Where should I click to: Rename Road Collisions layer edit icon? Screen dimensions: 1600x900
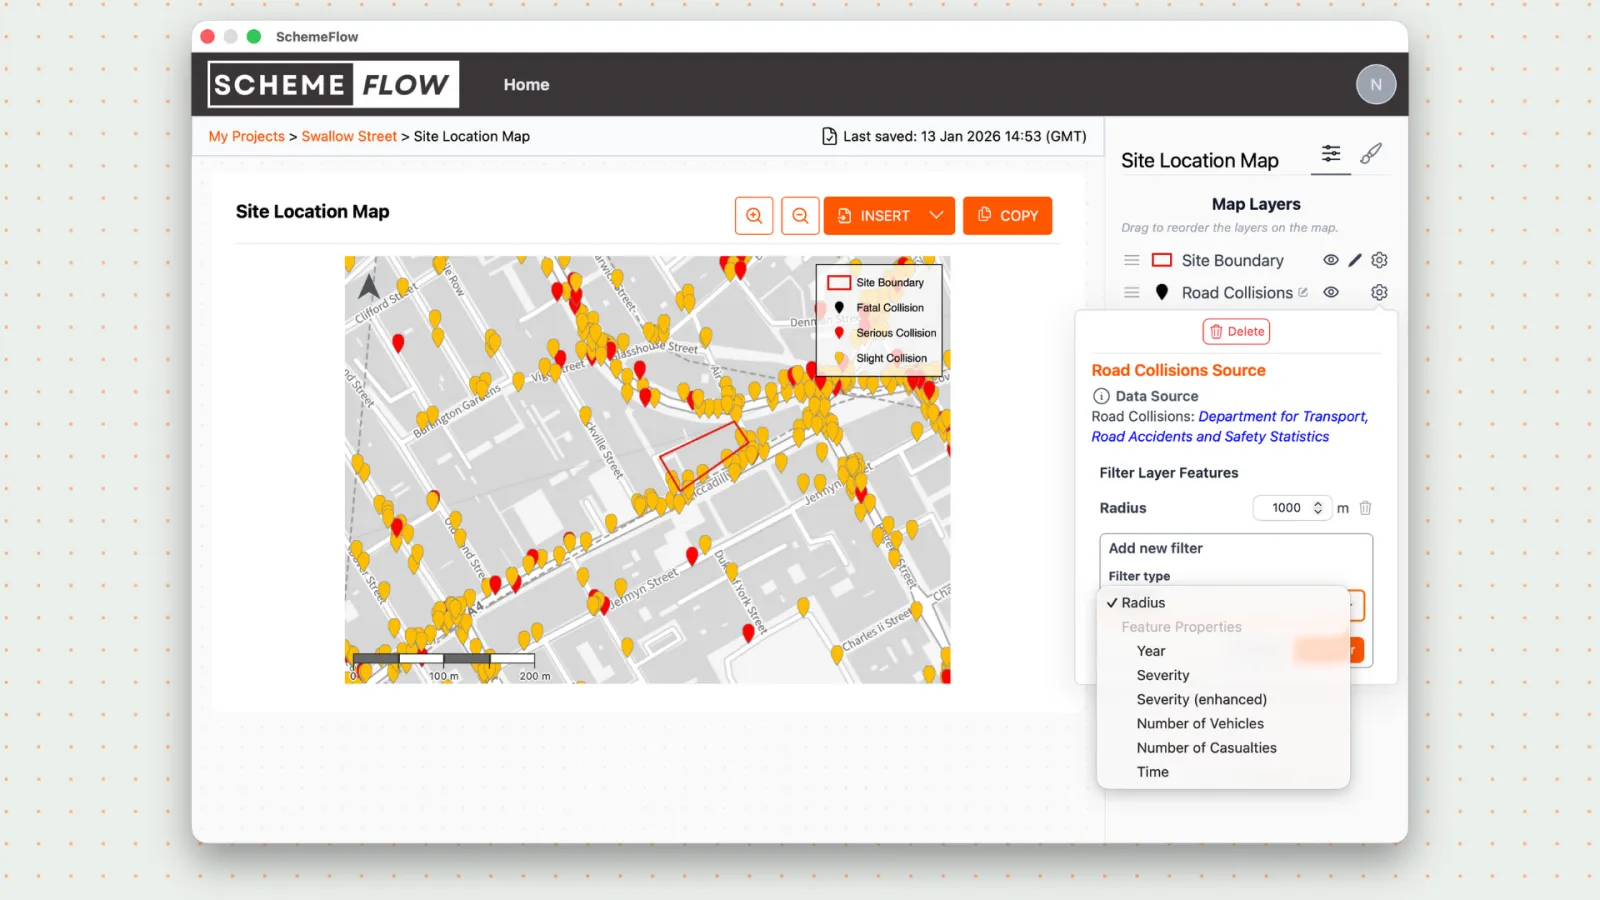click(1303, 293)
